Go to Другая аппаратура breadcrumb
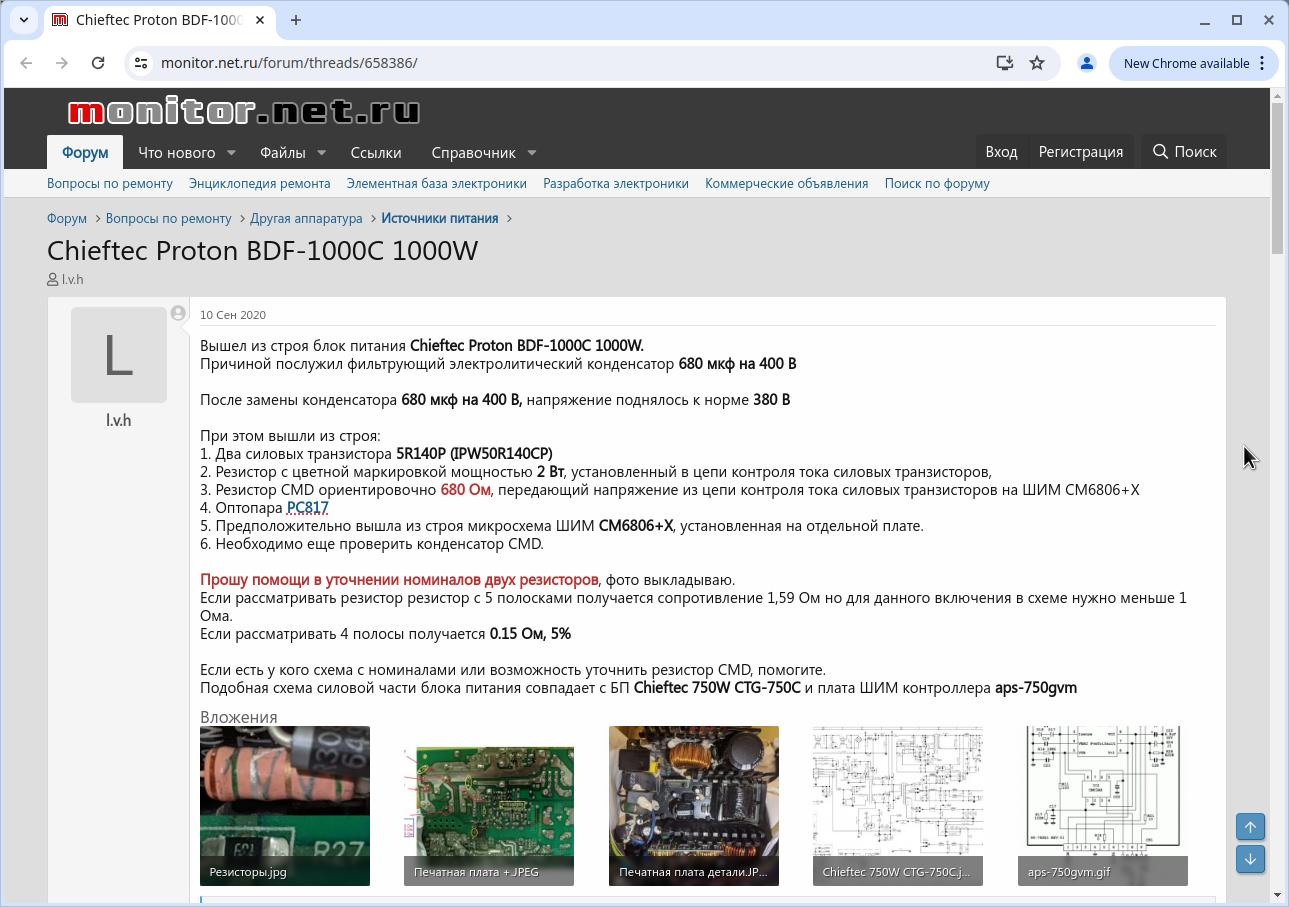This screenshot has height=907, width=1289. coord(306,218)
